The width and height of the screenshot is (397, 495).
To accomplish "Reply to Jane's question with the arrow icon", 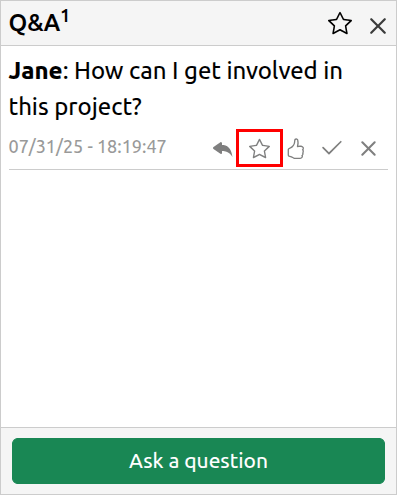I will (222, 149).
